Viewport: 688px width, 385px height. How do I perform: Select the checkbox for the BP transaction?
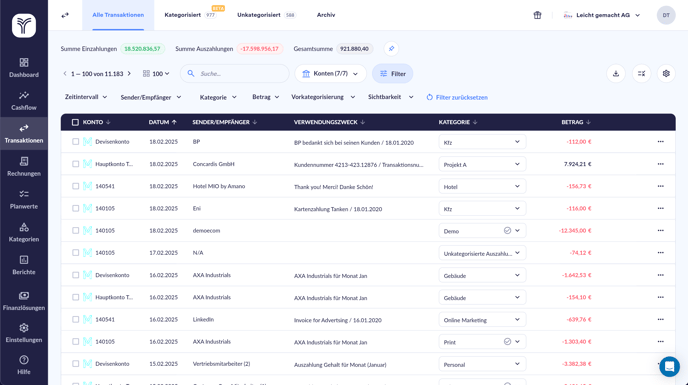click(75, 142)
